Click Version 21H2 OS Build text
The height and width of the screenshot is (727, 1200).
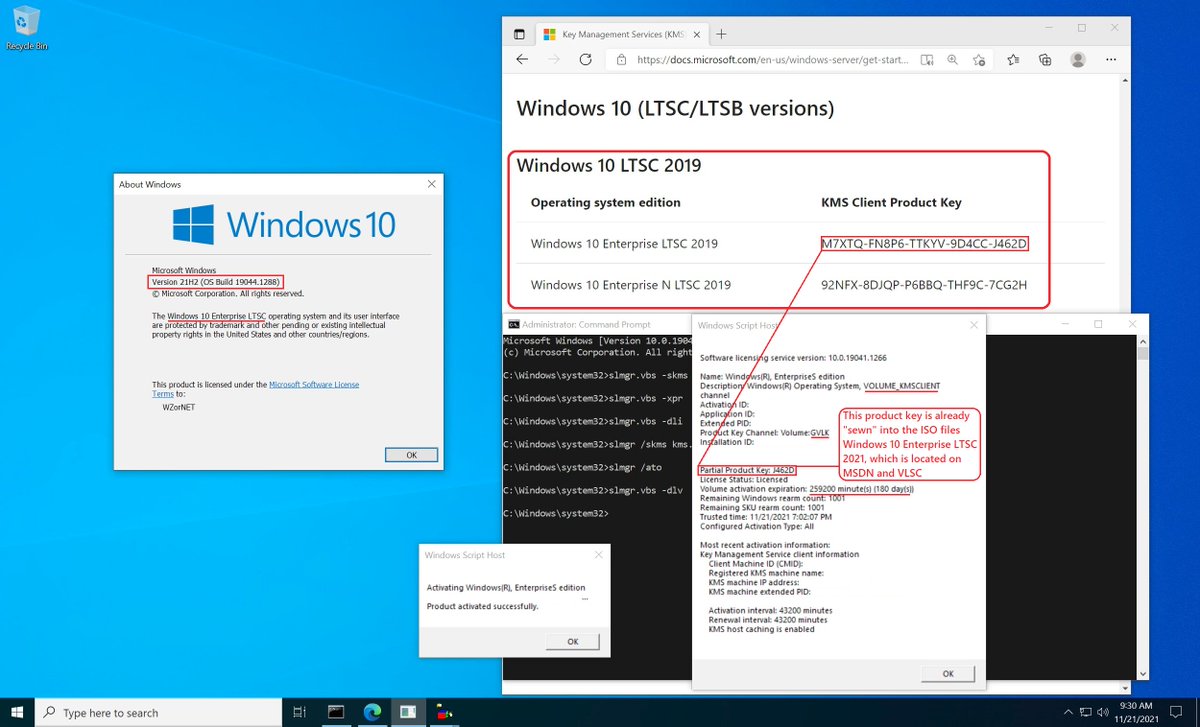point(216,282)
